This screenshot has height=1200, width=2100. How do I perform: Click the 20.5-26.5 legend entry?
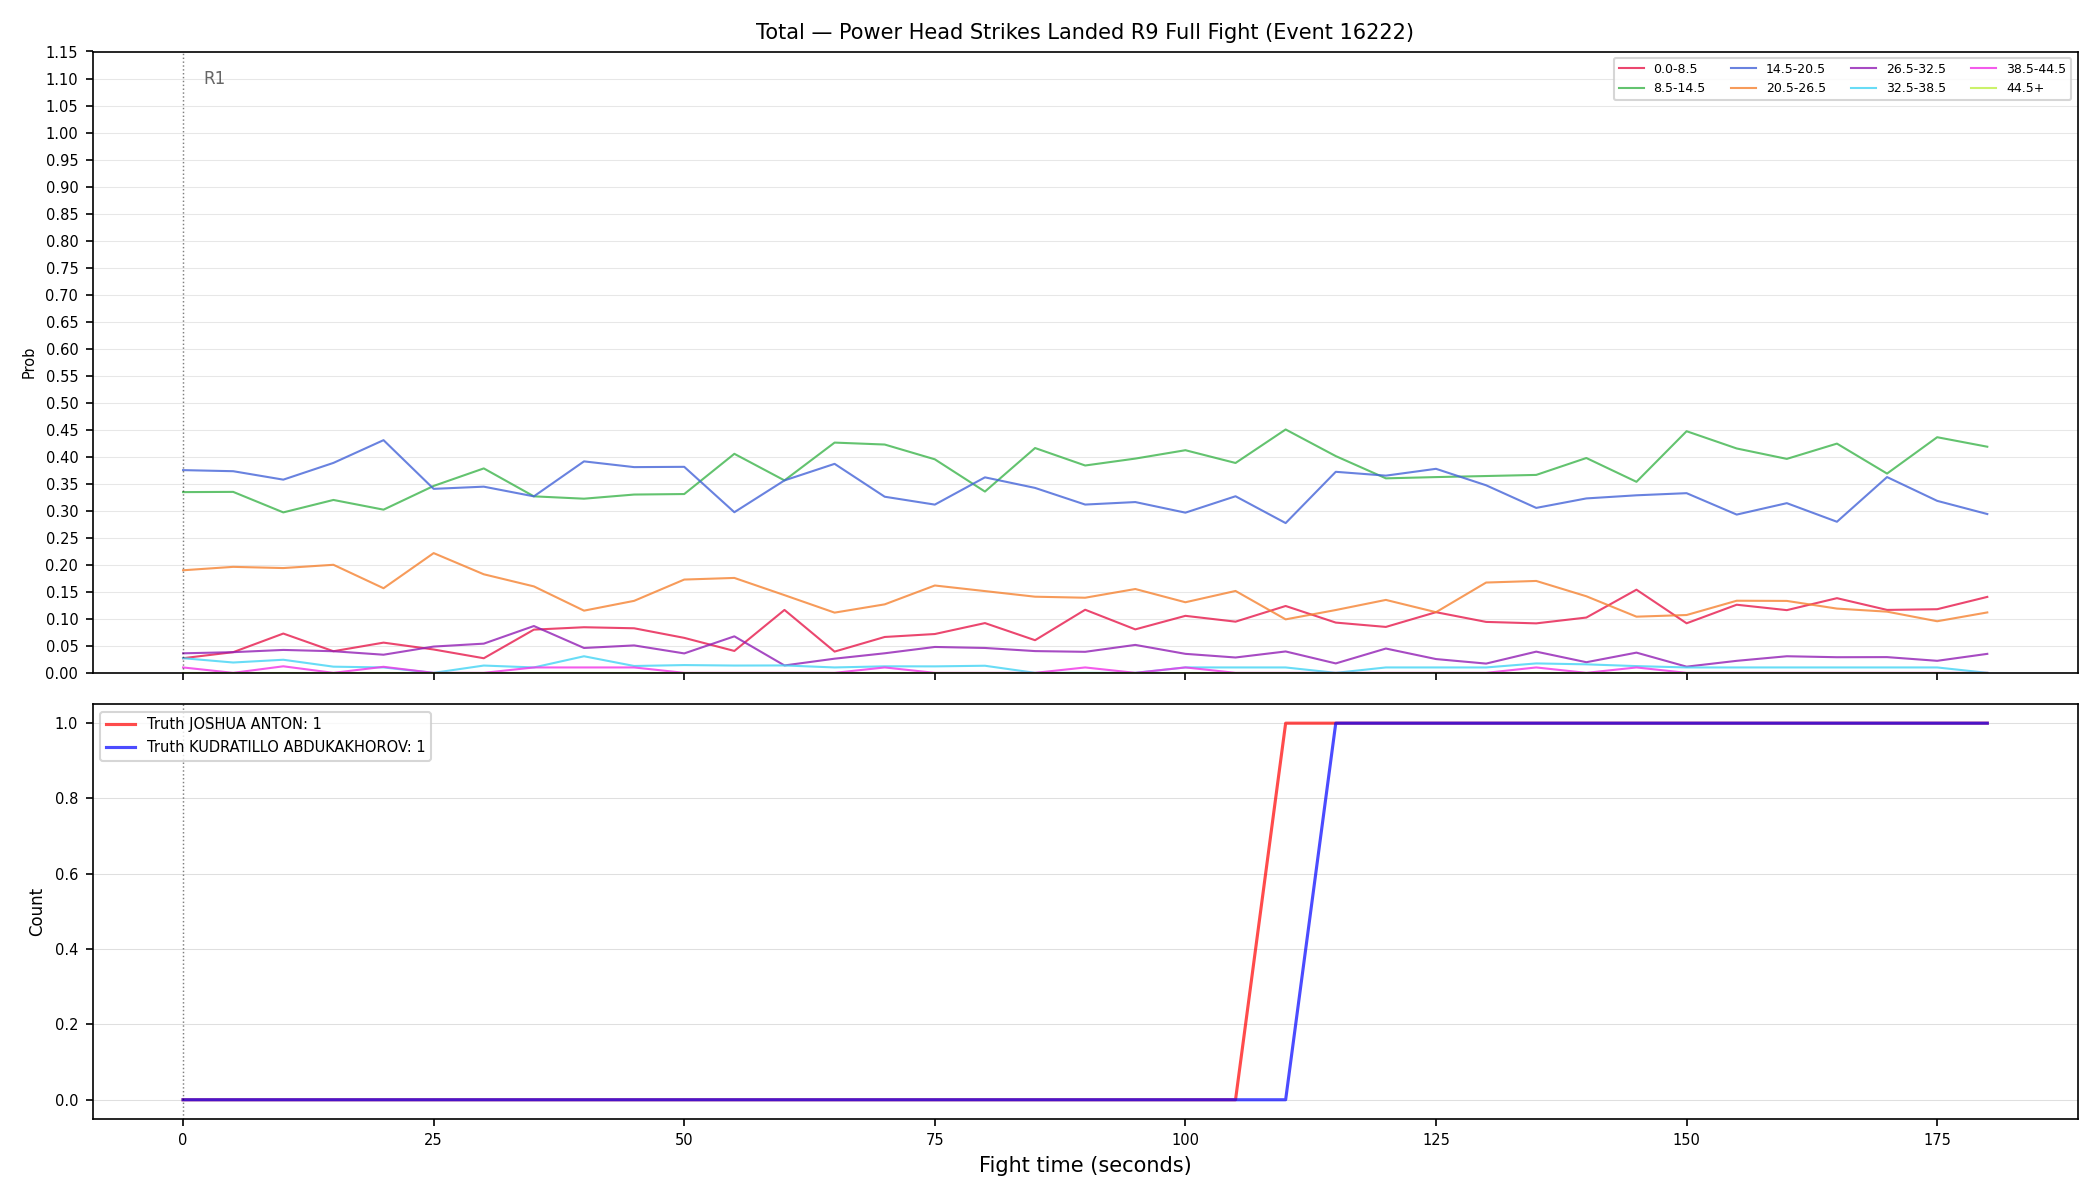(x=1778, y=88)
